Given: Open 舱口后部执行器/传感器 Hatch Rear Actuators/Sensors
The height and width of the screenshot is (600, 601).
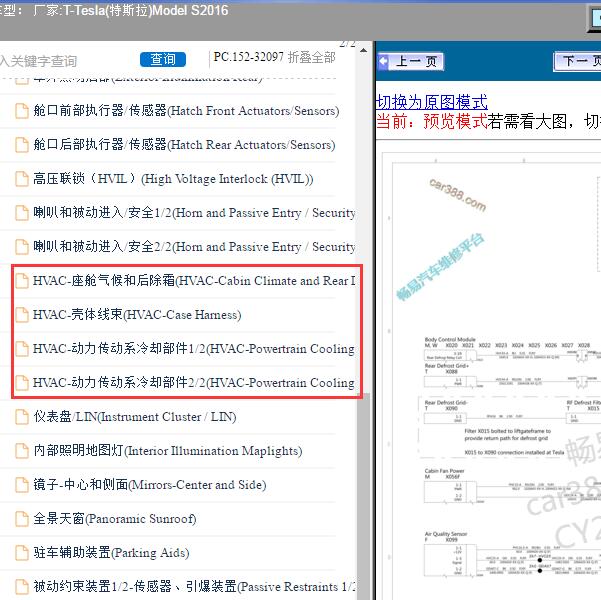Looking at the screenshot, I should click(x=184, y=145).
